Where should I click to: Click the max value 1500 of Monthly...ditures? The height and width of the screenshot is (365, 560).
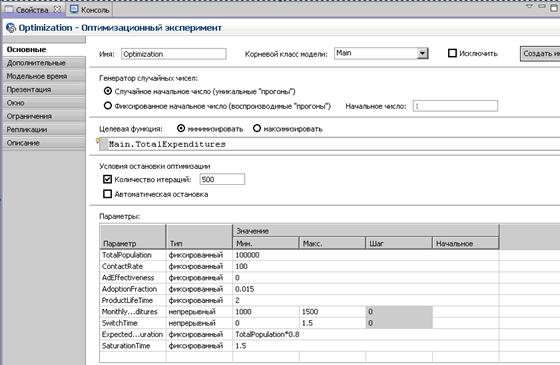pyautogui.click(x=332, y=312)
